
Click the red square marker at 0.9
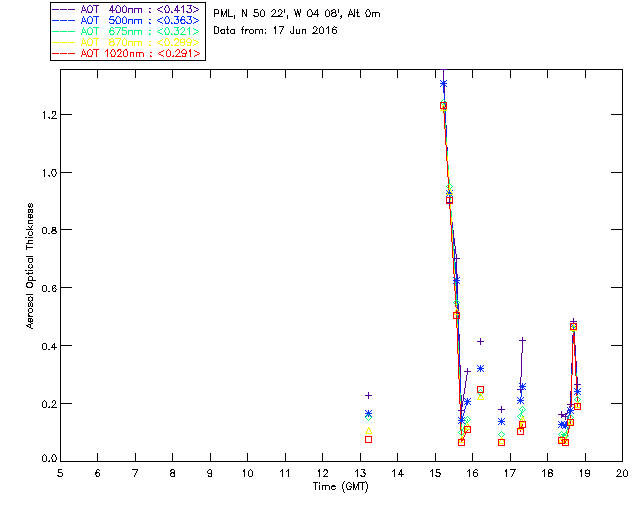pos(449,200)
